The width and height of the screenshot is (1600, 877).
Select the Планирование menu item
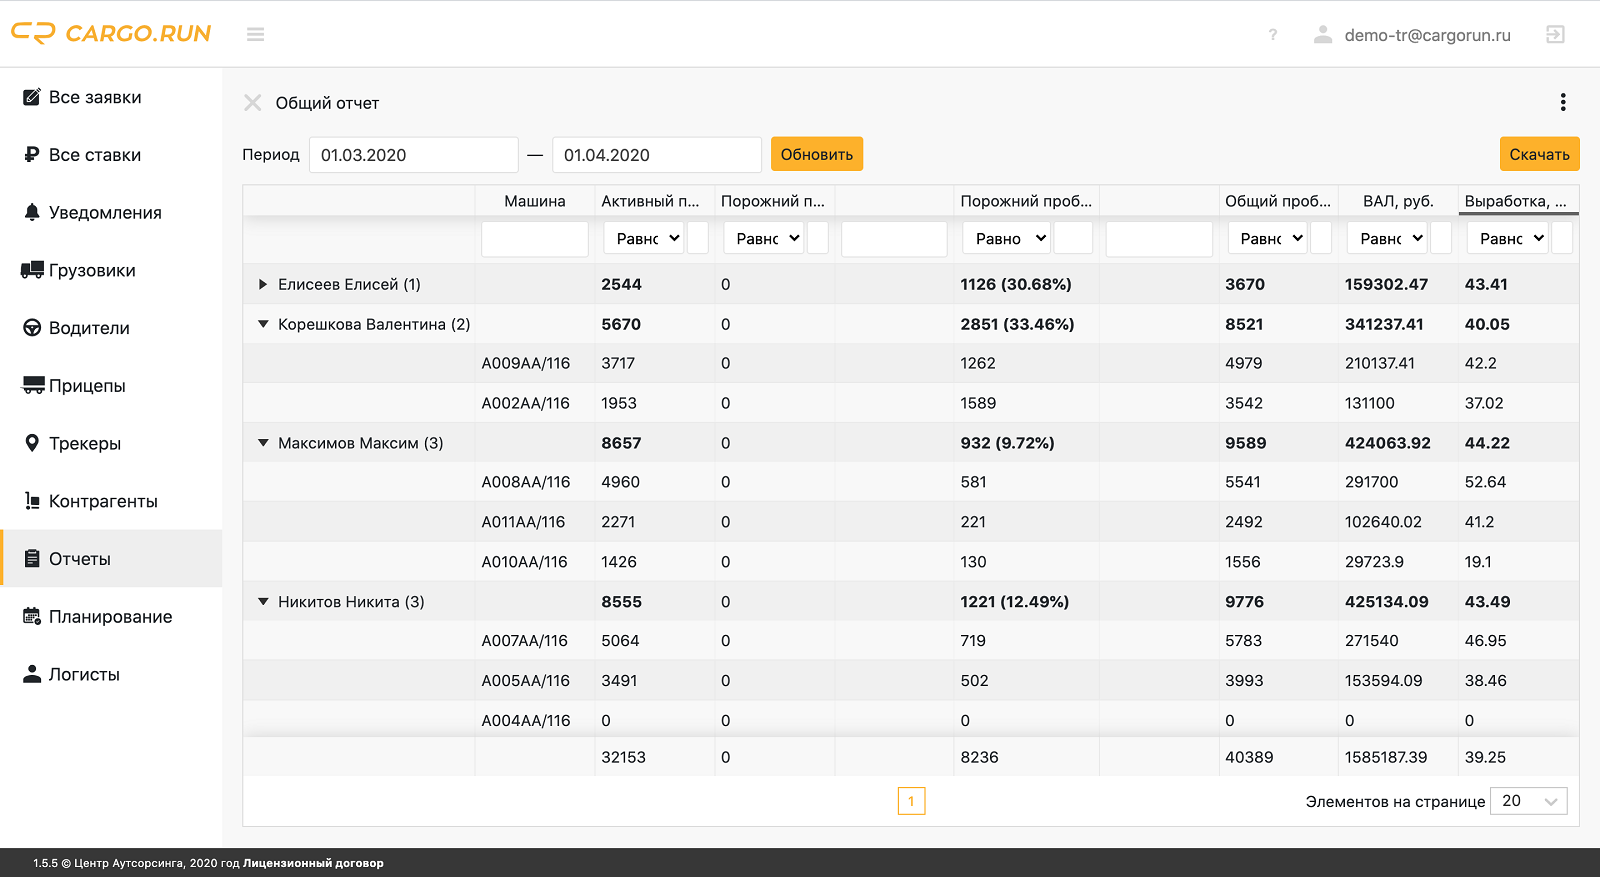(111, 616)
